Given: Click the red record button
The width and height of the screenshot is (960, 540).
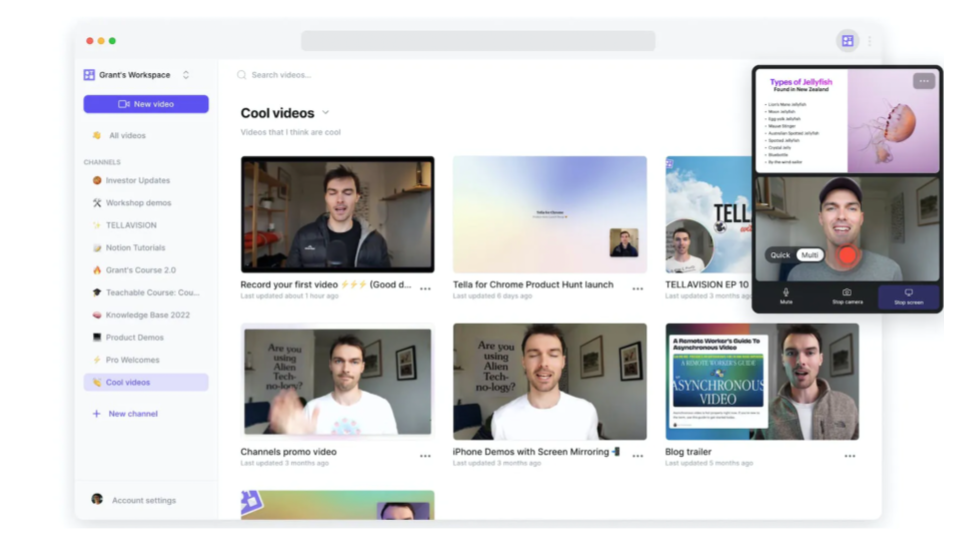Looking at the screenshot, I should (x=847, y=255).
